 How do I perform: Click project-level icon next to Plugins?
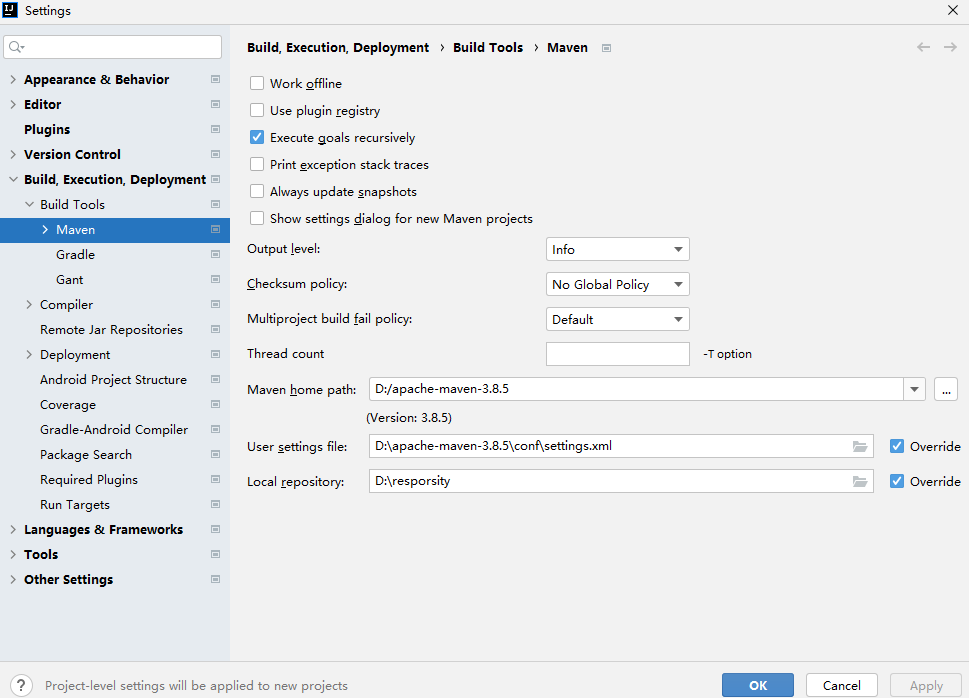pyautogui.click(x=215, y=129)
